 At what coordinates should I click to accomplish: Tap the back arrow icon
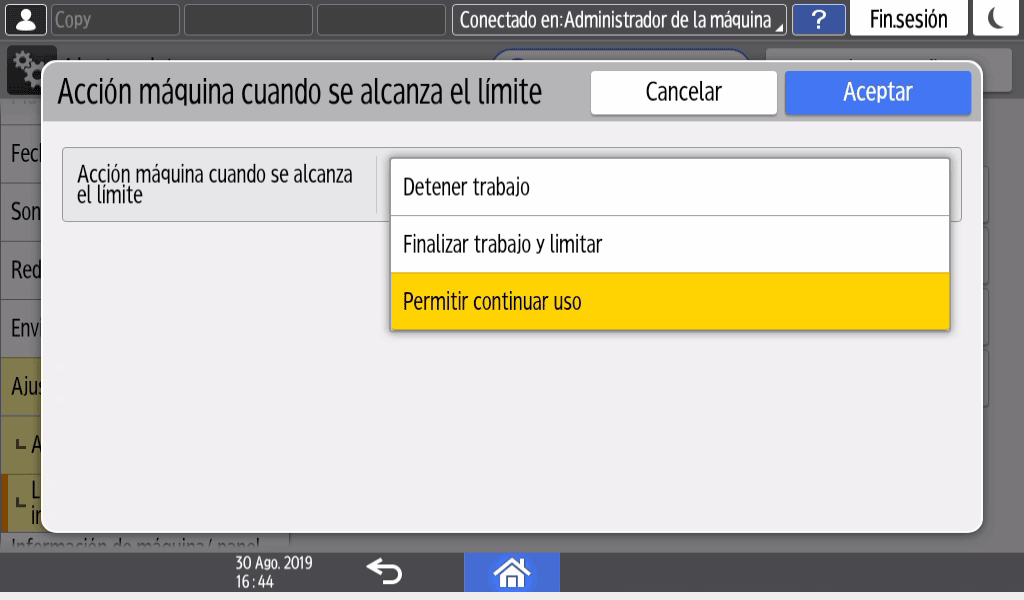coord(384,572)
